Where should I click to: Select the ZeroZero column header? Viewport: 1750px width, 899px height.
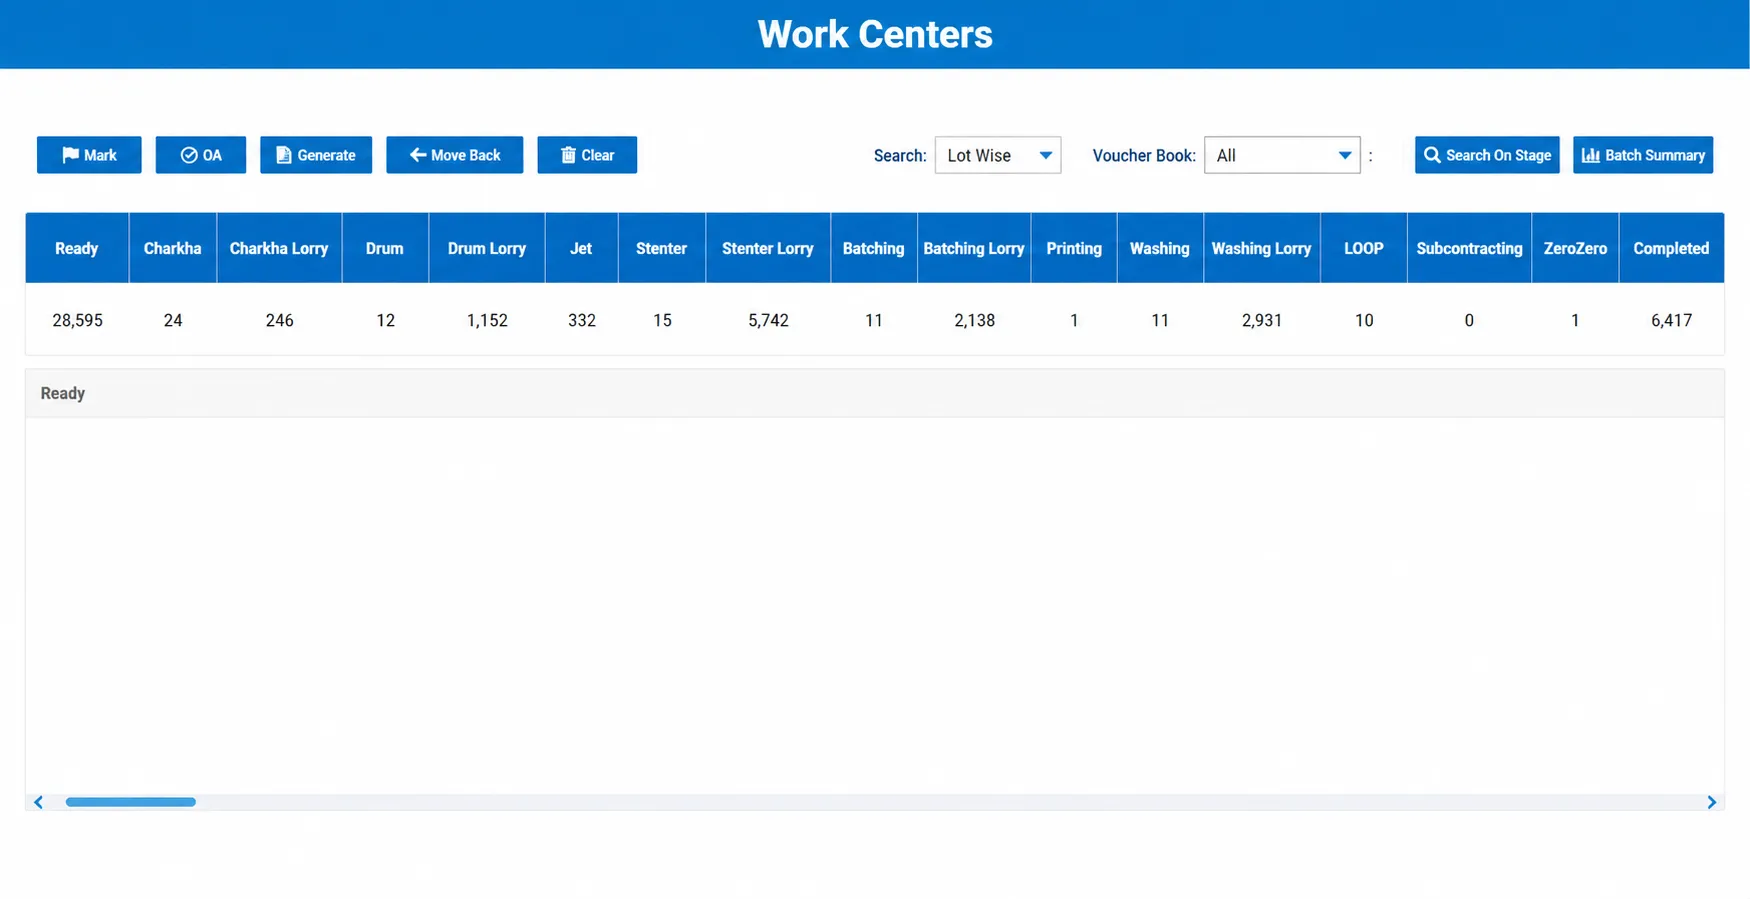(x=1575, y=248)
